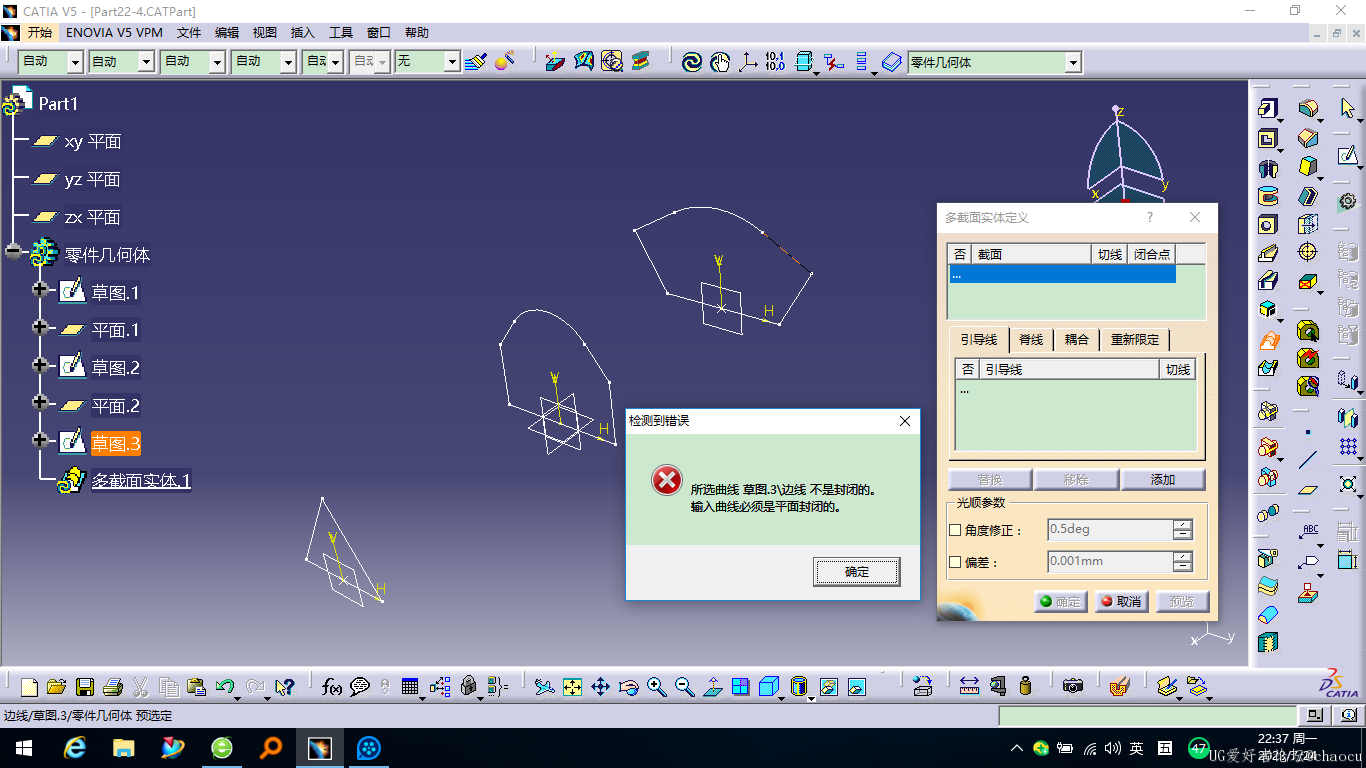The height and width of the screenshot is (768, 1366).
Task: Select the highlighted section row
Action: tap(1062, 274)
